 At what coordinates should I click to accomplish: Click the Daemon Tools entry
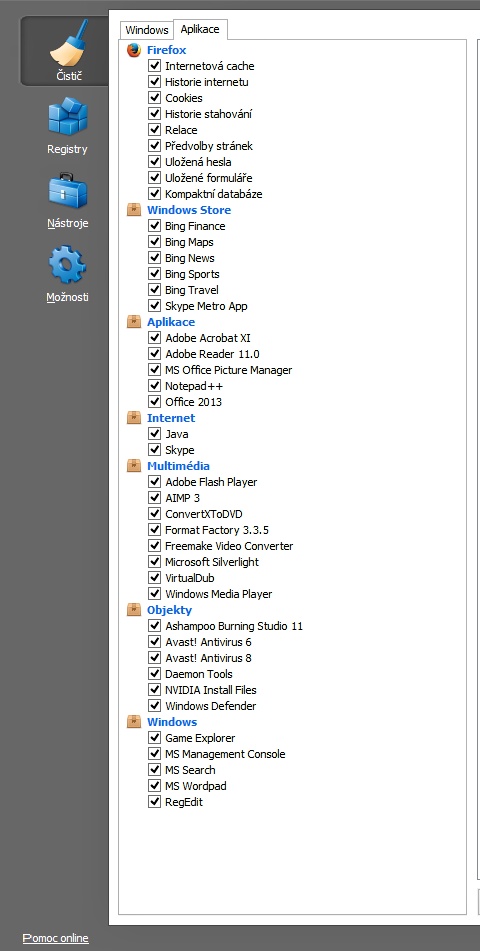[199, 674]
